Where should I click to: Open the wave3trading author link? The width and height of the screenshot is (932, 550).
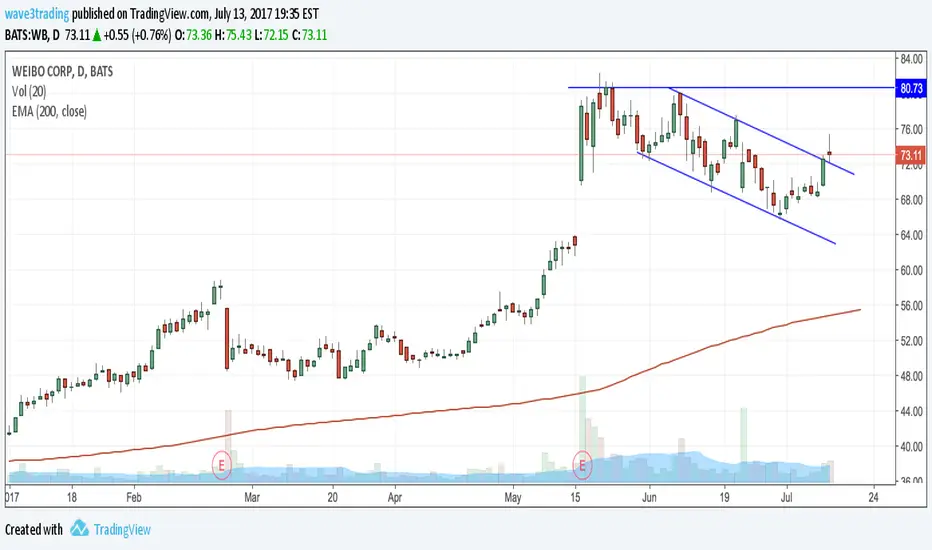[x=37, y=14]
